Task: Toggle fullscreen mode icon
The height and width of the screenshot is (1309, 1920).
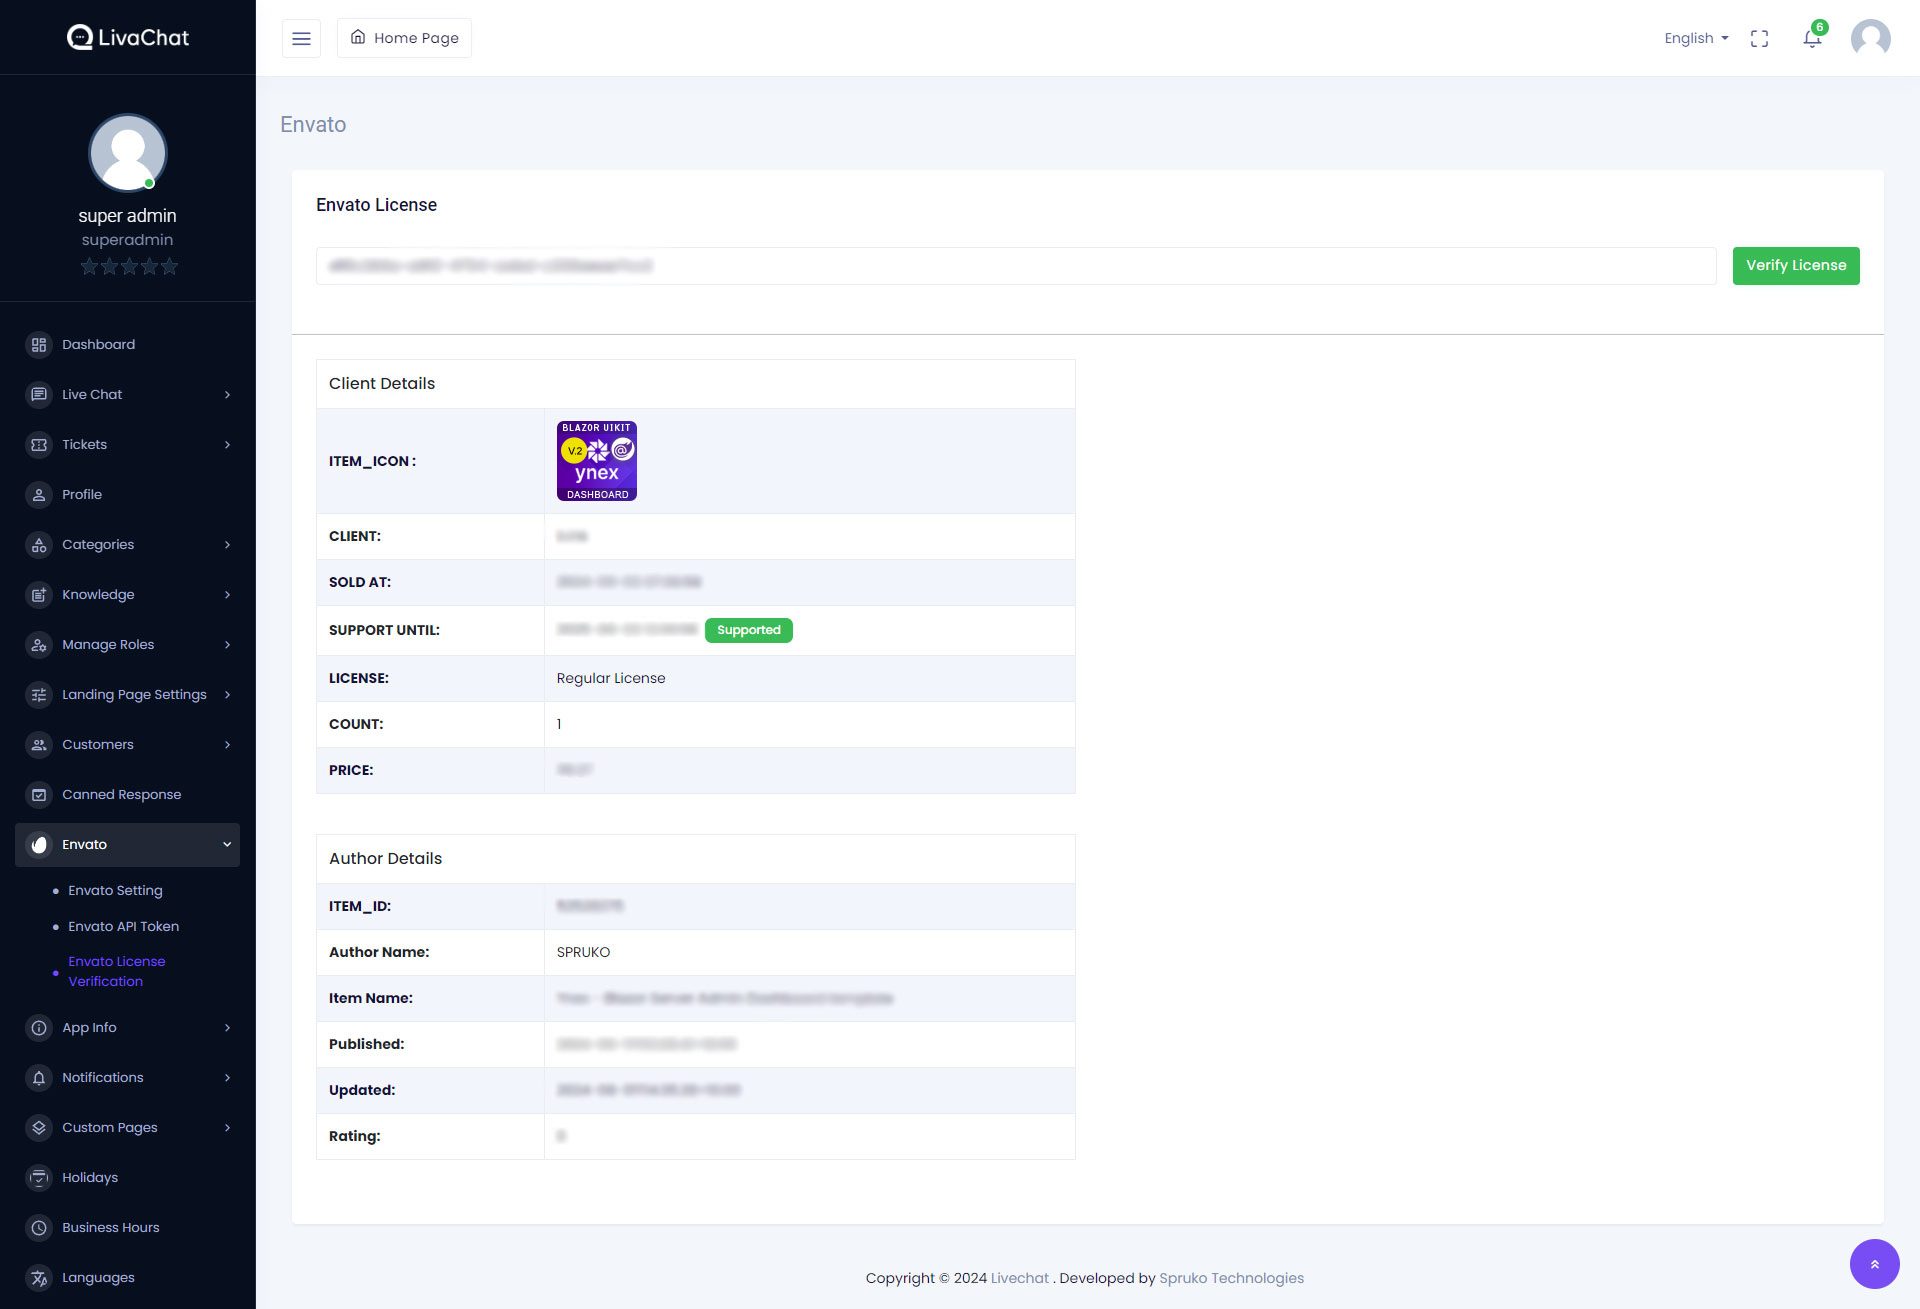Action: [1759, 38]
